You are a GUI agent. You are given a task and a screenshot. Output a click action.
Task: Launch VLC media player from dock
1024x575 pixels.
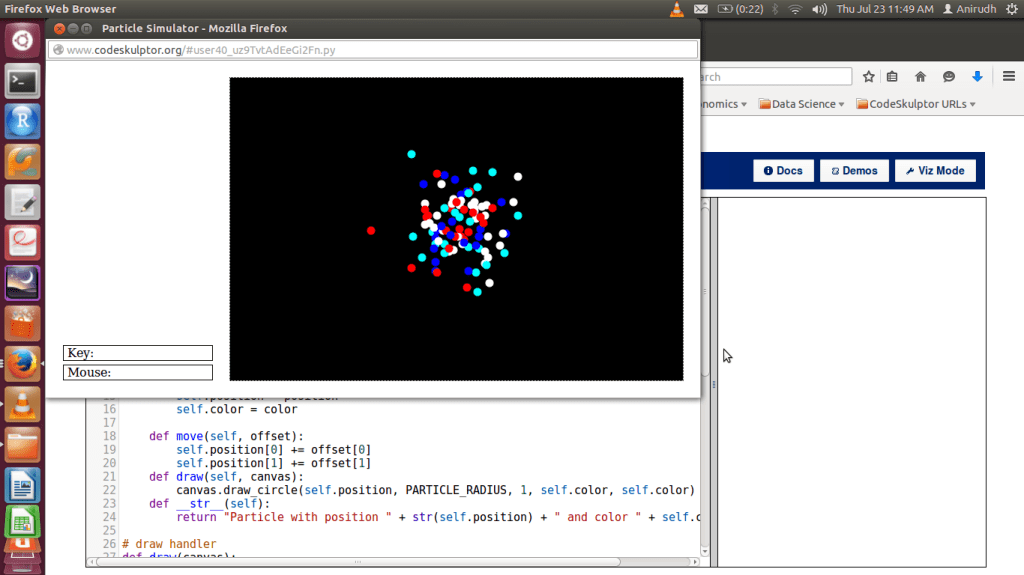(x=22, y=404)
